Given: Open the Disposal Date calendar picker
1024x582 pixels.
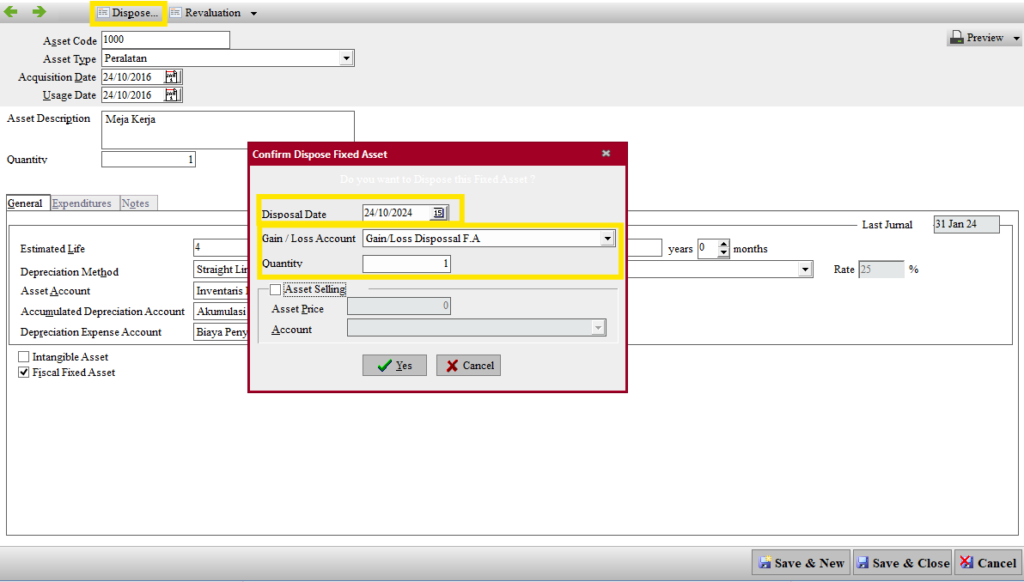Looking at the screenshot, I should [439, 213].
